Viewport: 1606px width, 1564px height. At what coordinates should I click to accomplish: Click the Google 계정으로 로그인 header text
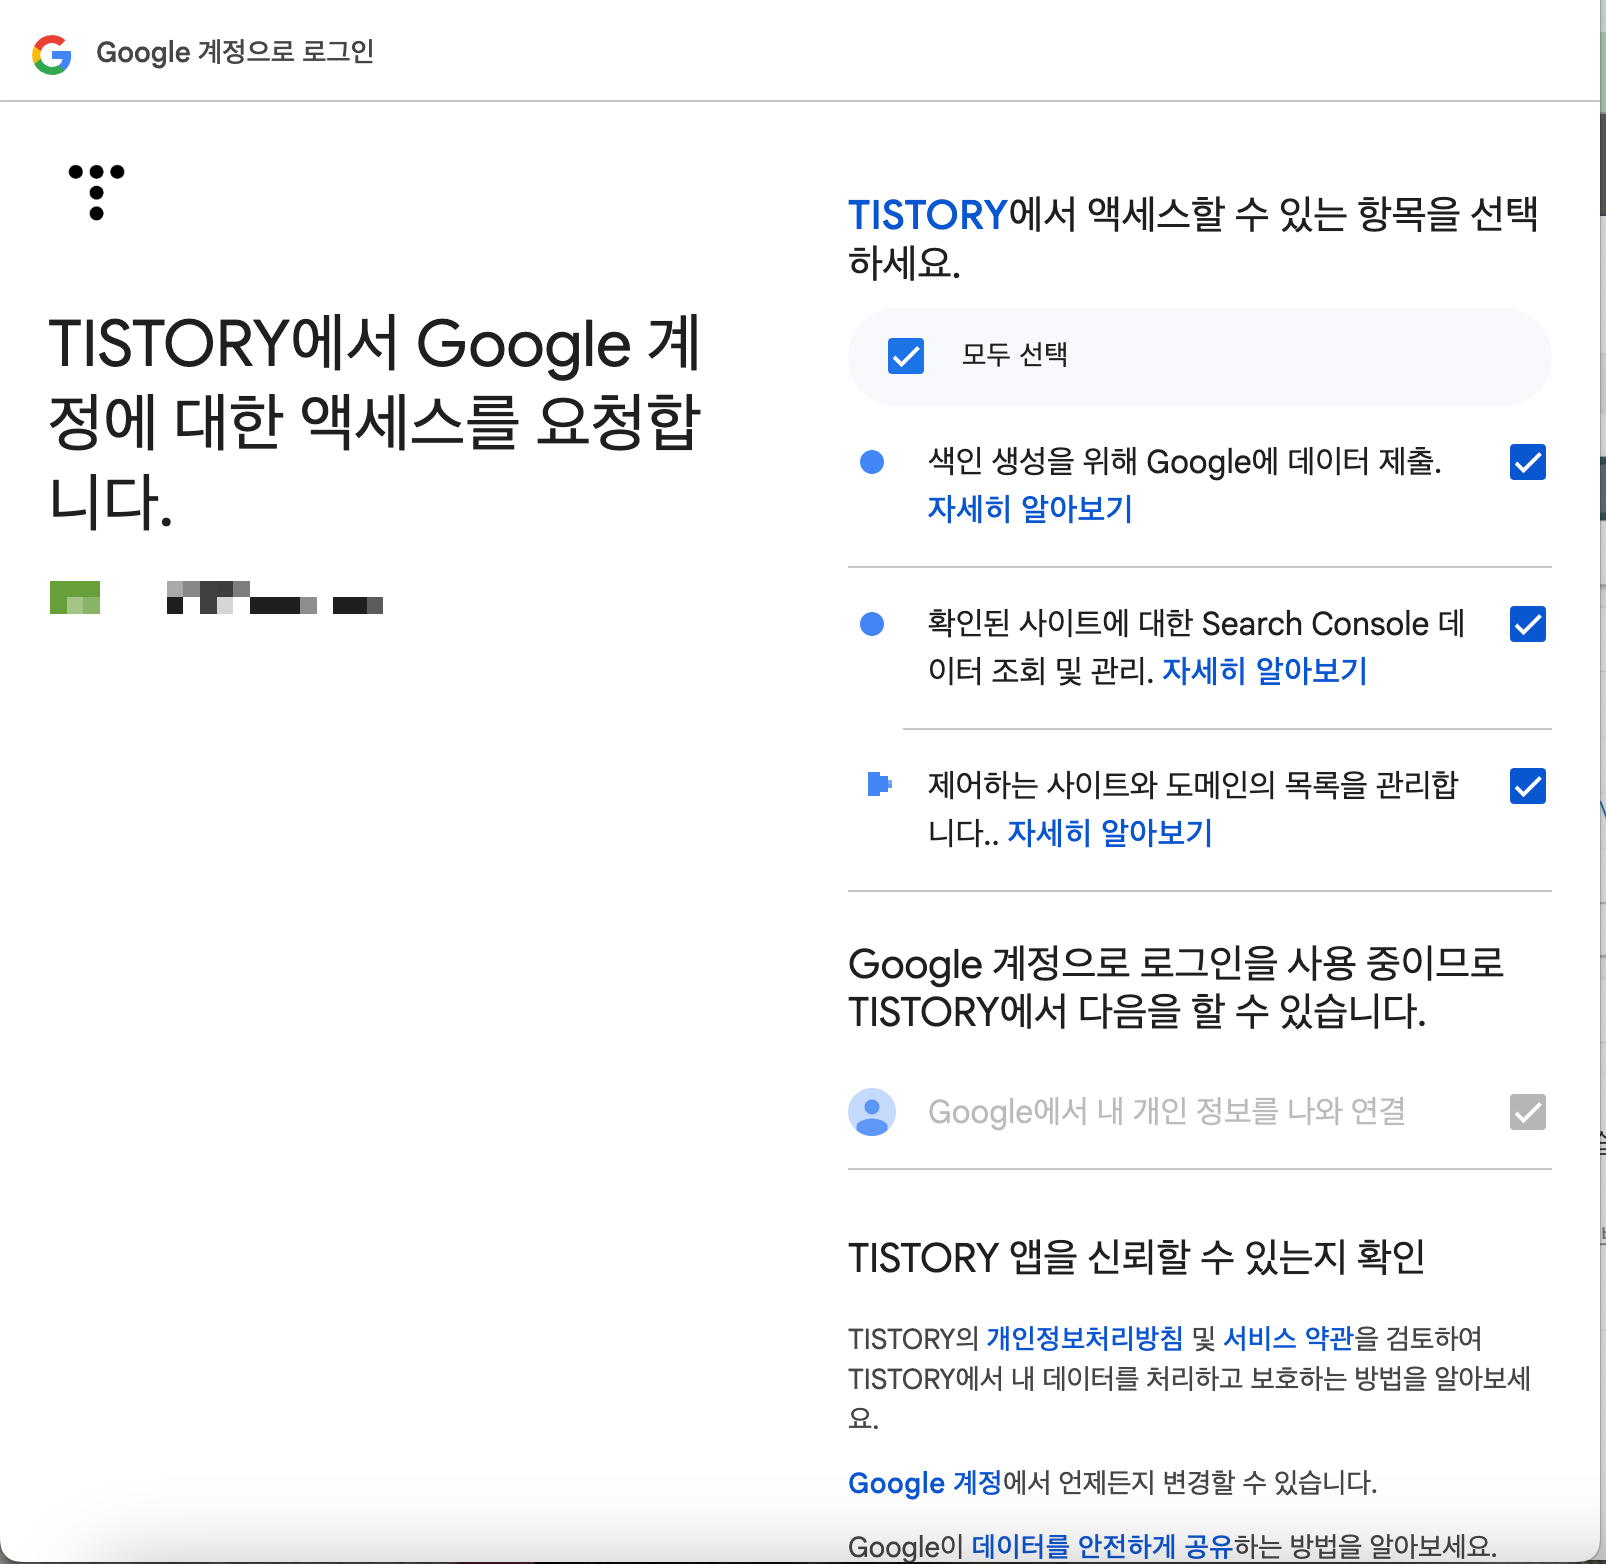click(x=235, y=52)
